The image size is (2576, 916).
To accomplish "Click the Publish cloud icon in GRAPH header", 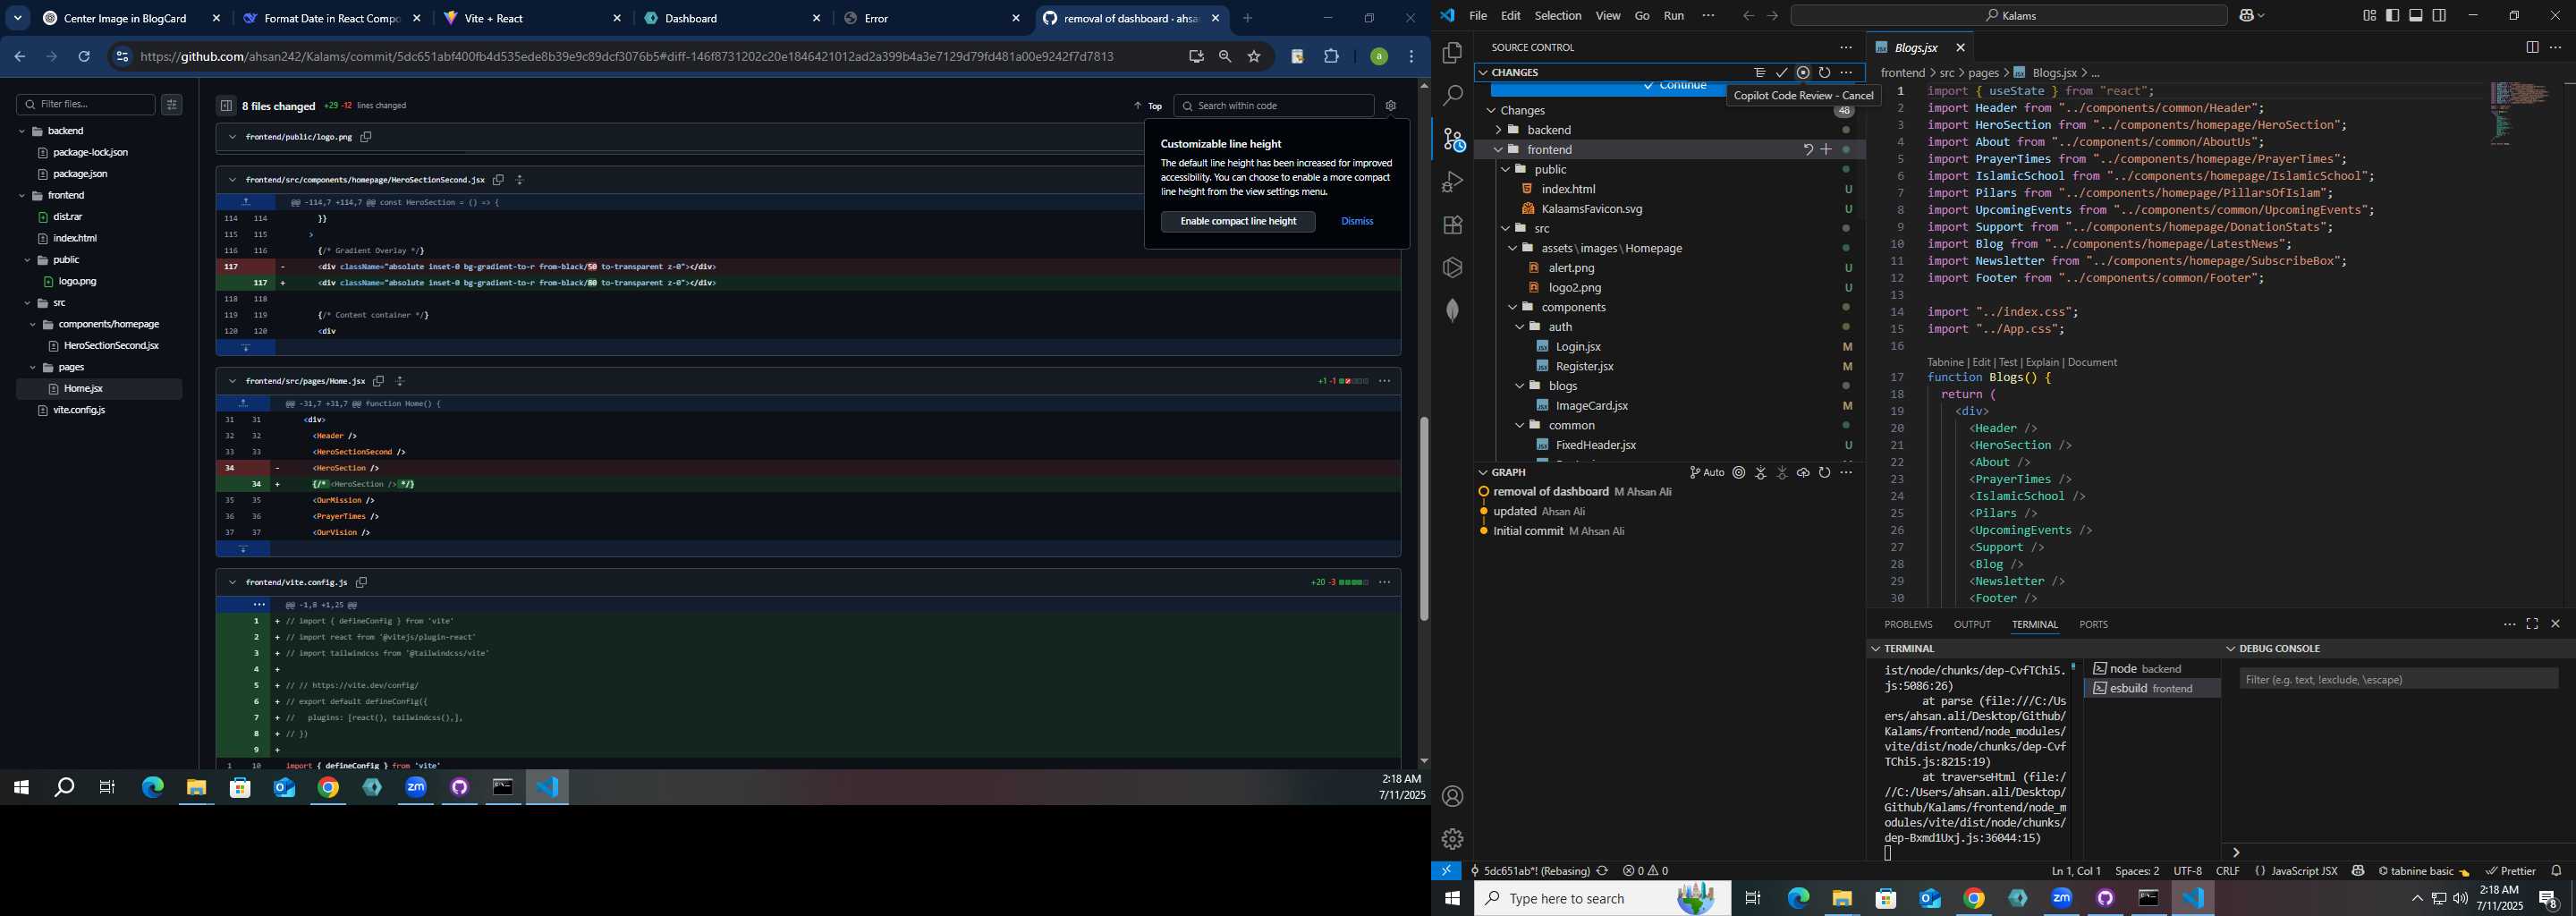I will 1803,472.
